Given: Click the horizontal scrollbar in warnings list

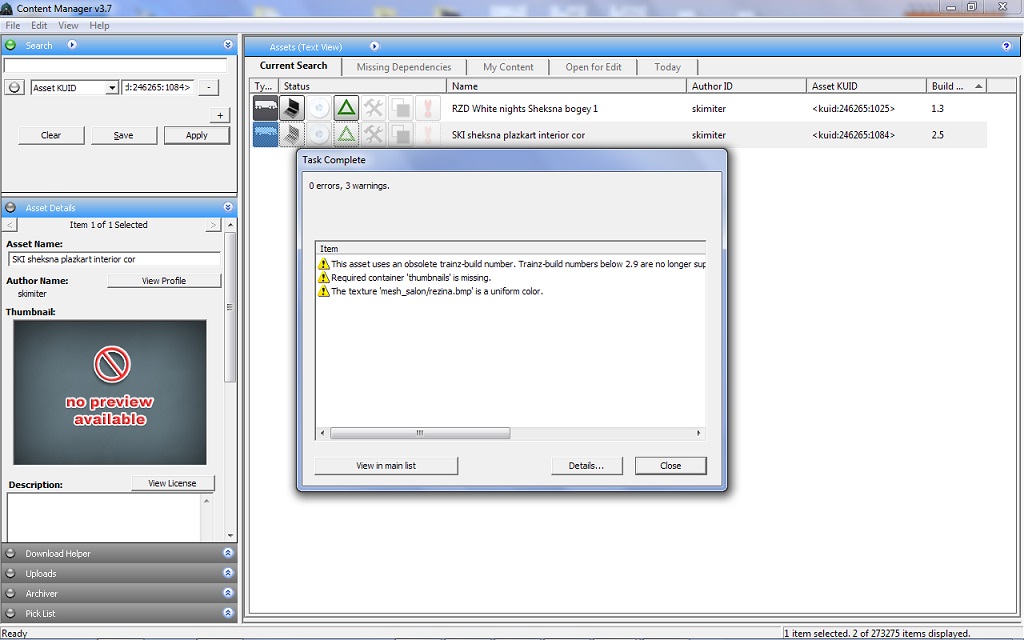Looking at the screenshot, I should pos(419,434).
